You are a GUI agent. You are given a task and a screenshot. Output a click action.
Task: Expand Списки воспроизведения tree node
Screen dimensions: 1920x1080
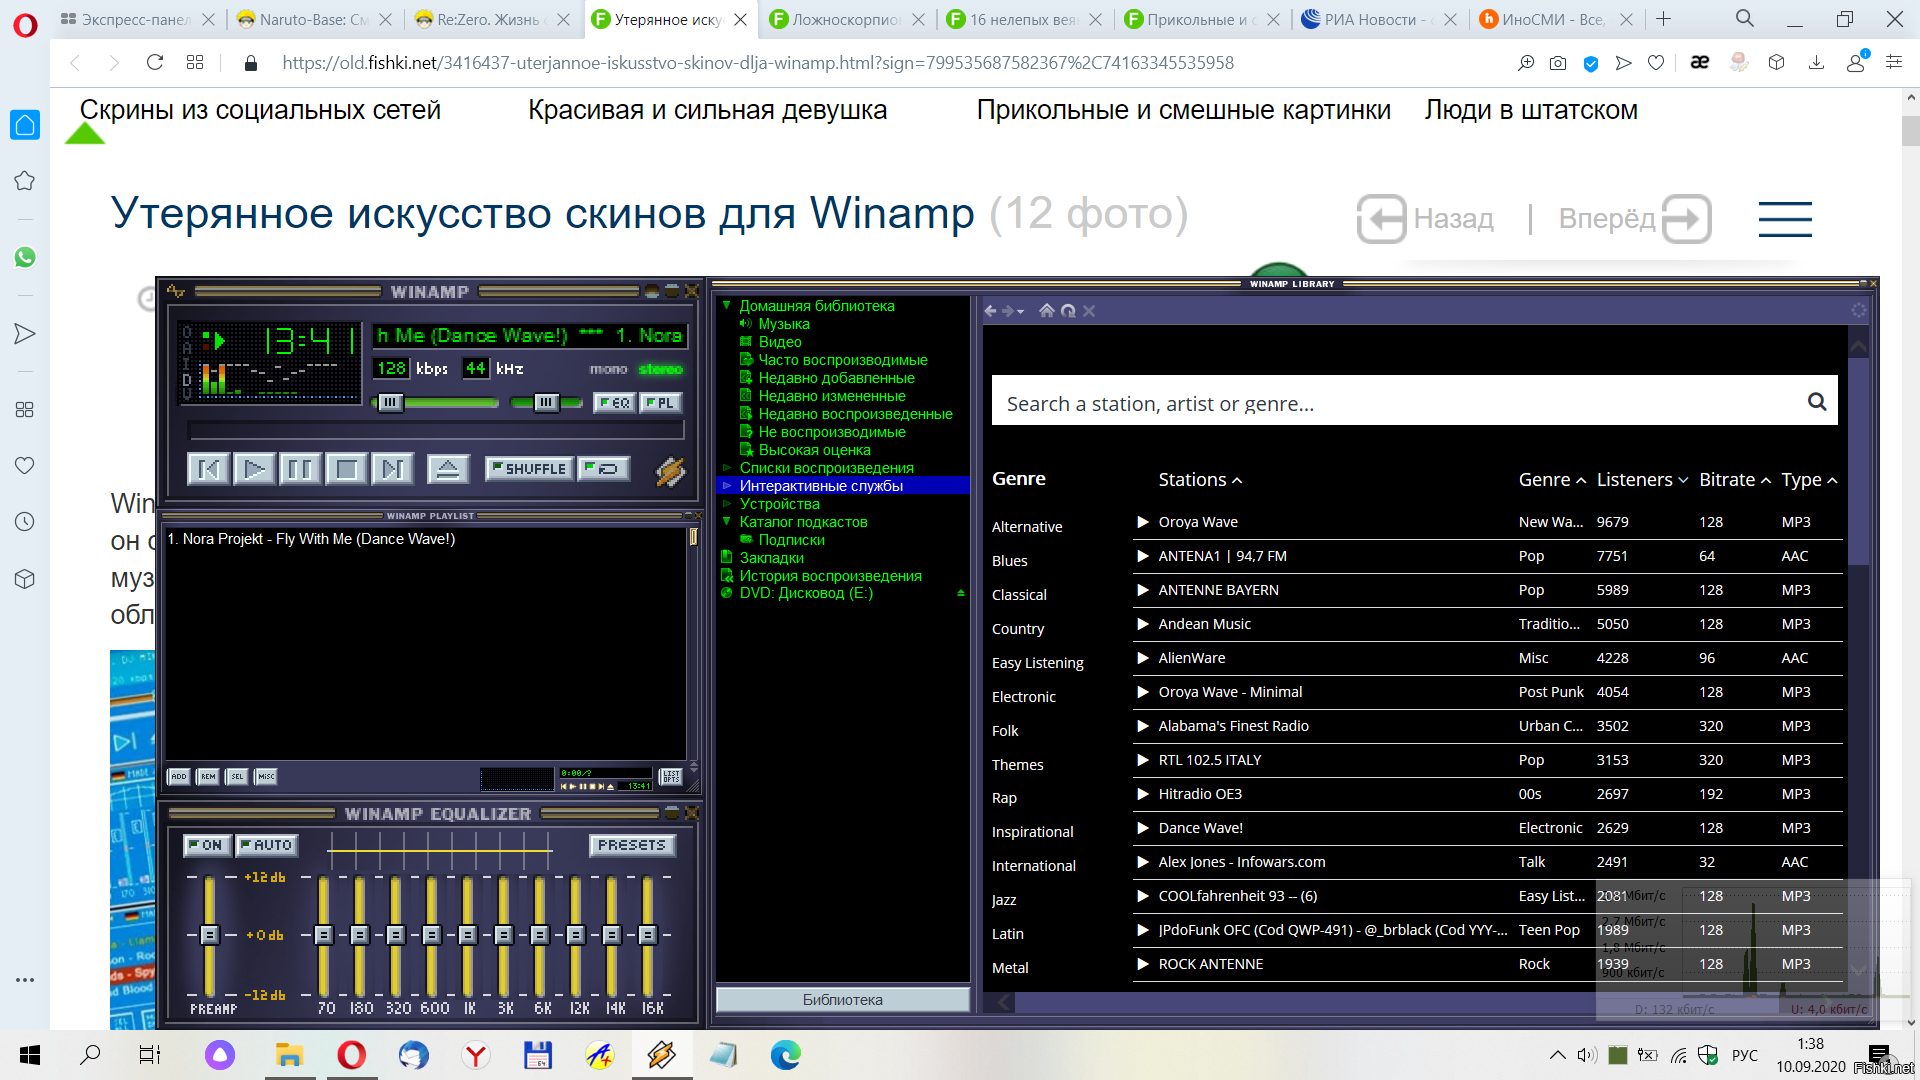tap(727, 468)
